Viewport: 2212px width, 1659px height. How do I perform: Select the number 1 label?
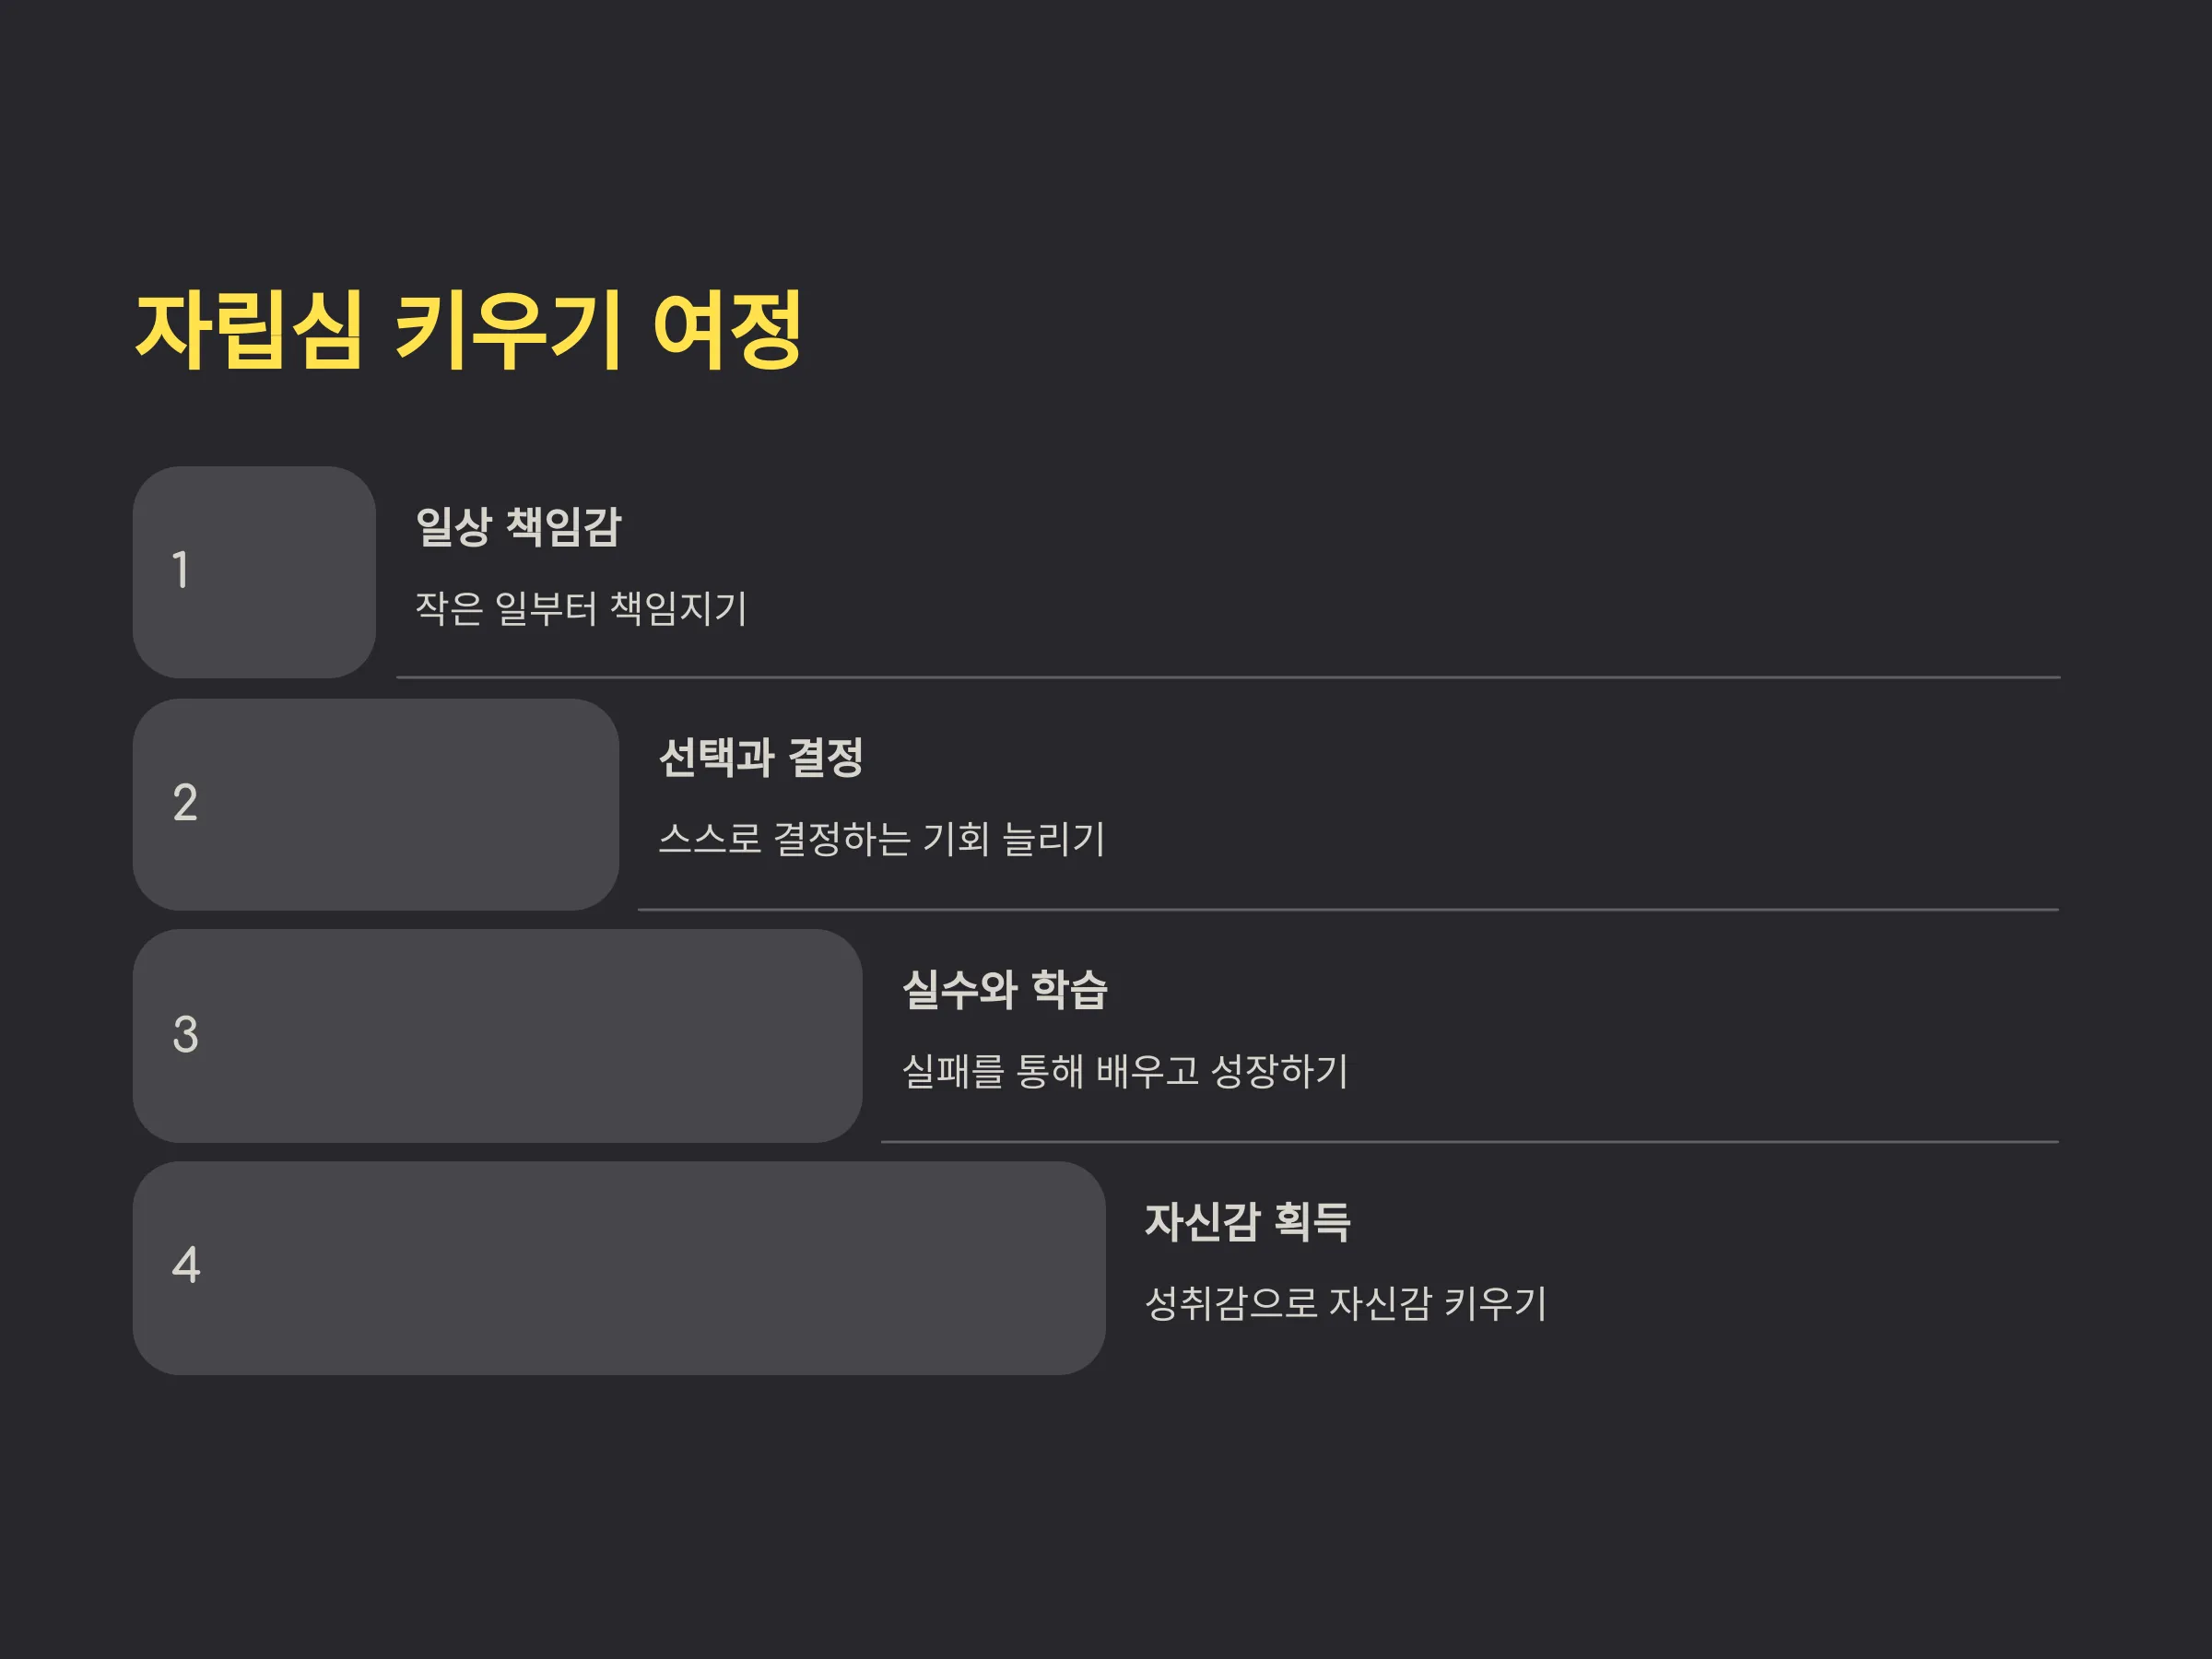point(181,571)
